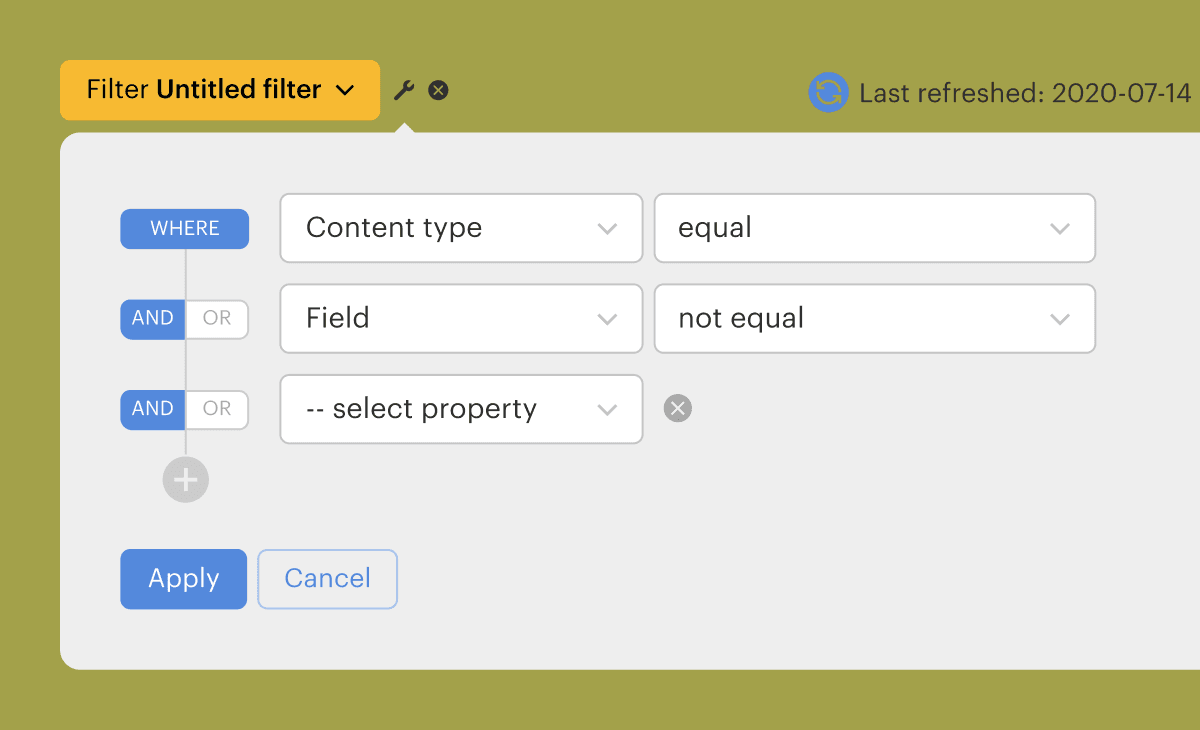Click the Apply button
Viewport: 1200px width, 730px height.
(x=183, y=579)
